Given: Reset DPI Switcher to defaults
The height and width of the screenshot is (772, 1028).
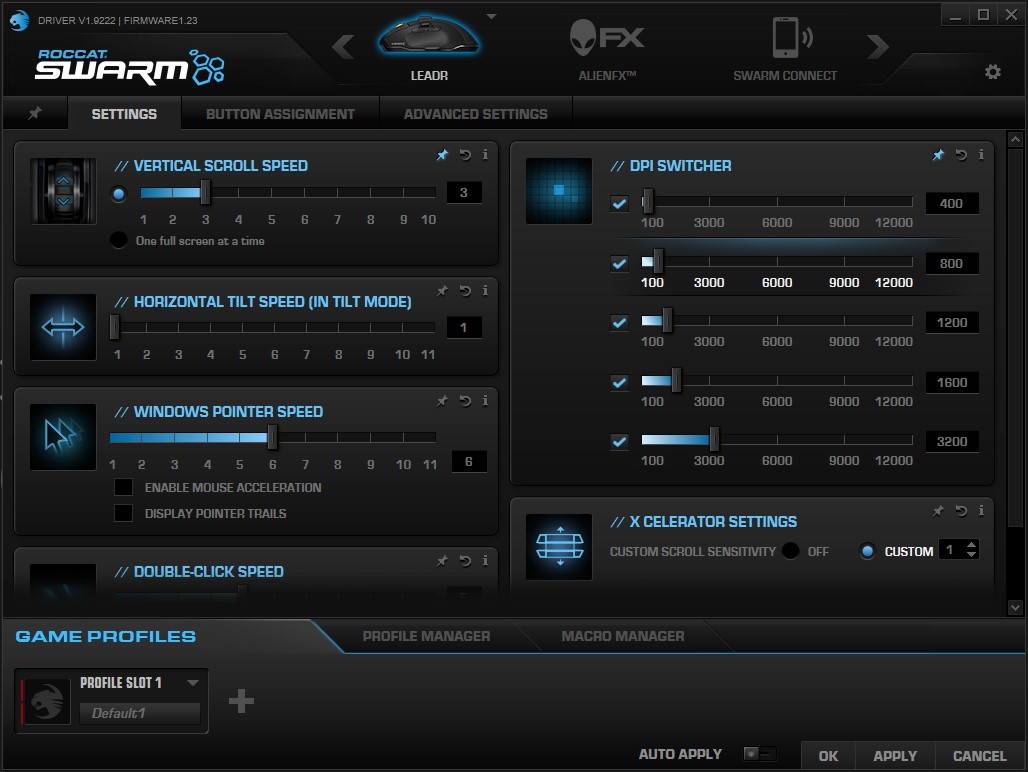Looking at the screenshot, I should (x=960, y=155).
